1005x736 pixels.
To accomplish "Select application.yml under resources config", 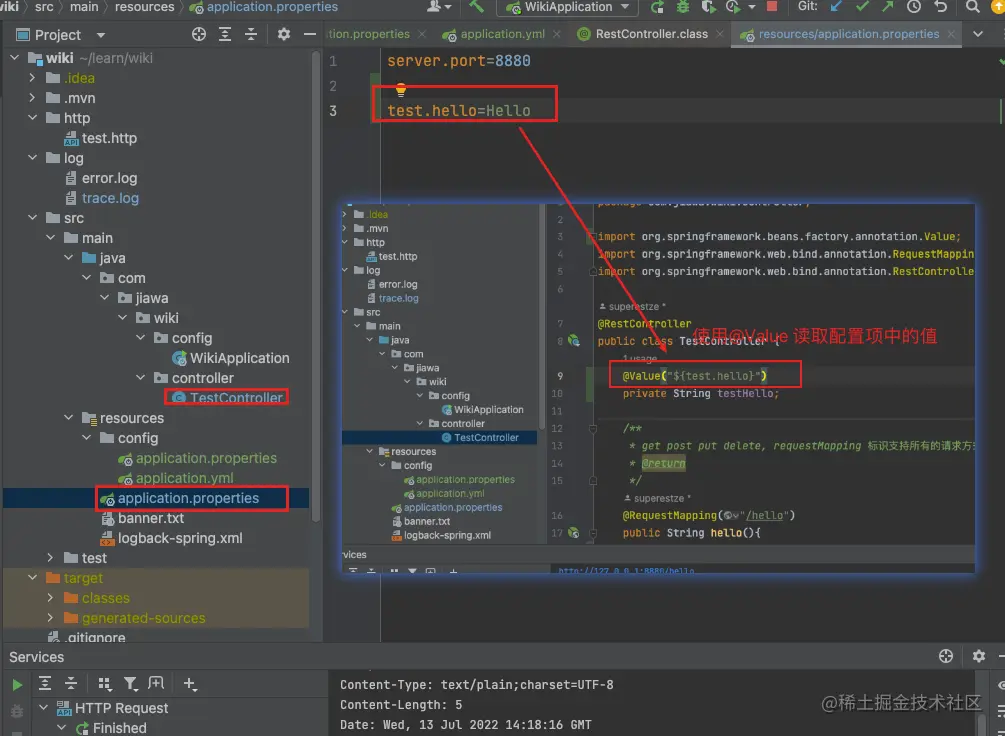I will pos(176,478).
